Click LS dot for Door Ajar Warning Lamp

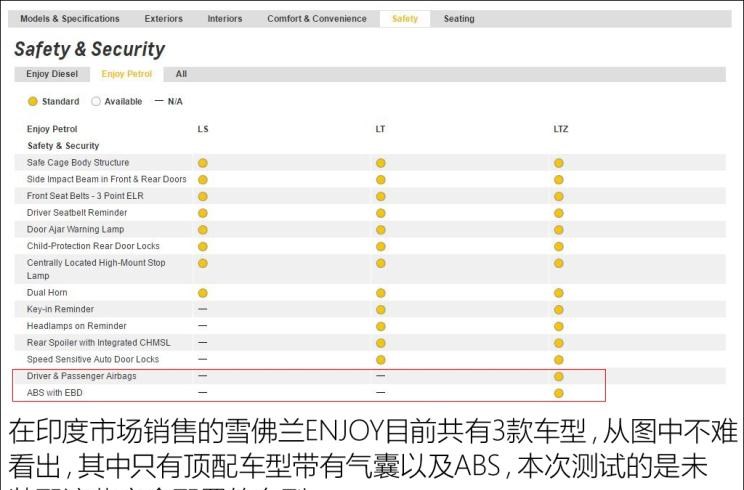[203, 230]
